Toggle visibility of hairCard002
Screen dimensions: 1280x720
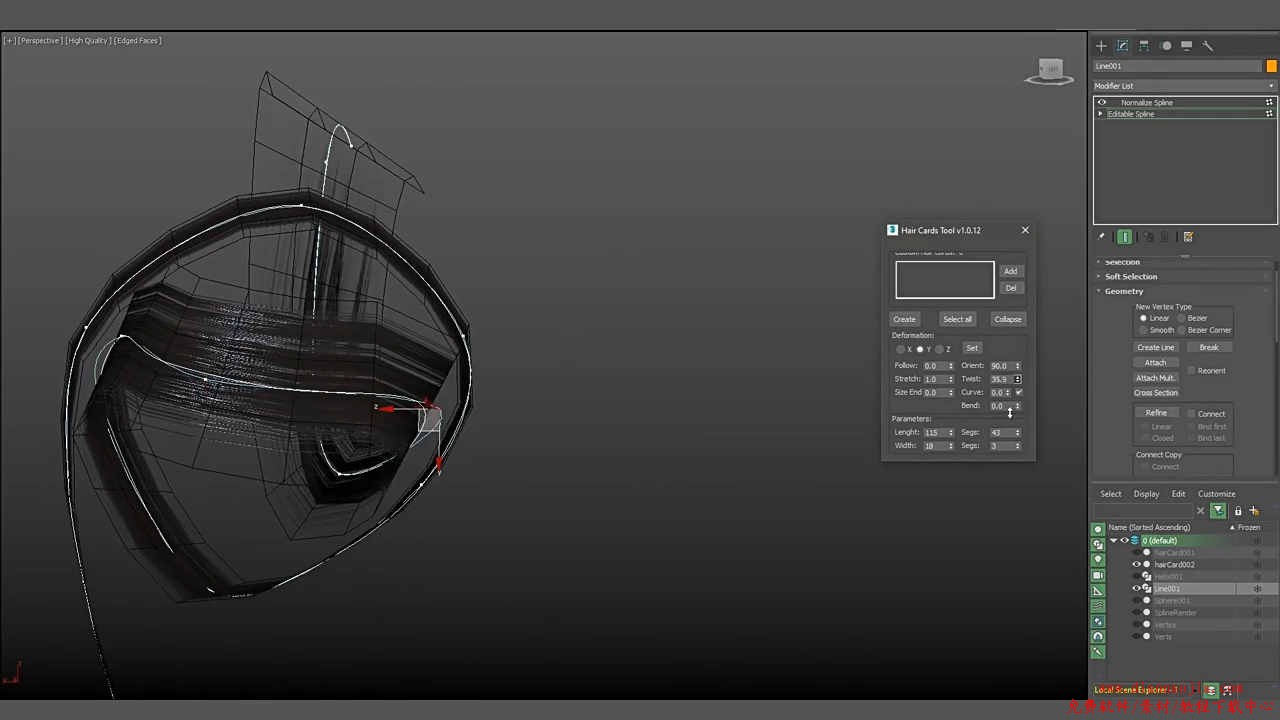[x=1136, y=565]
